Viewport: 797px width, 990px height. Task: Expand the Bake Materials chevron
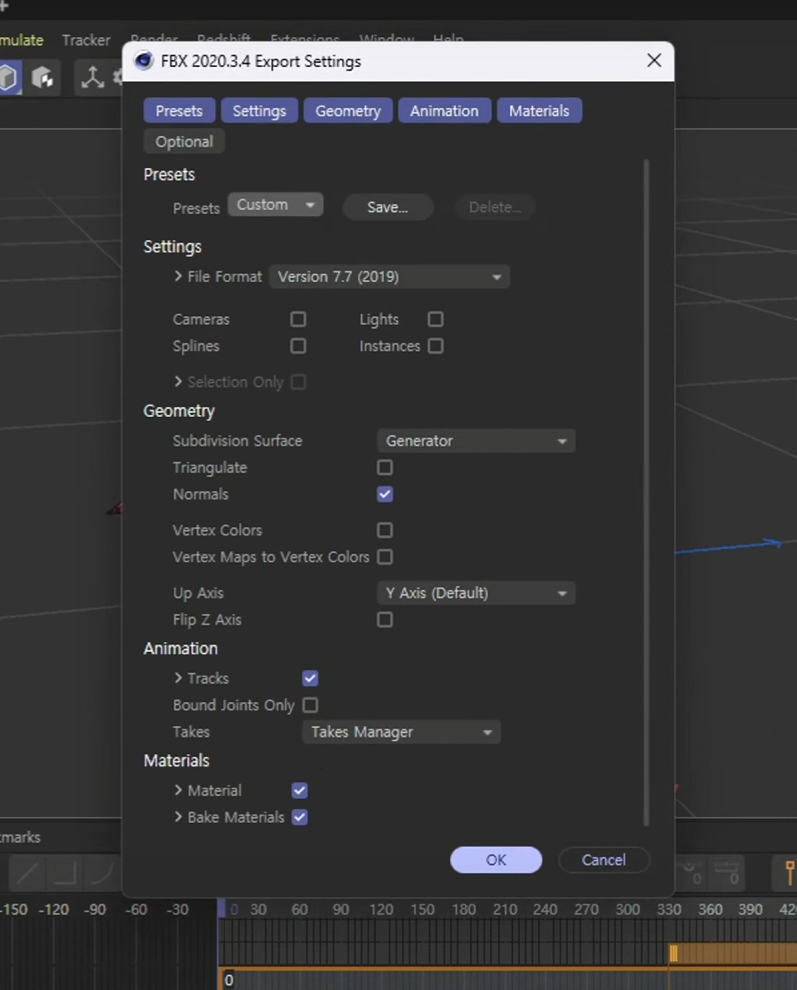point(178,817)
